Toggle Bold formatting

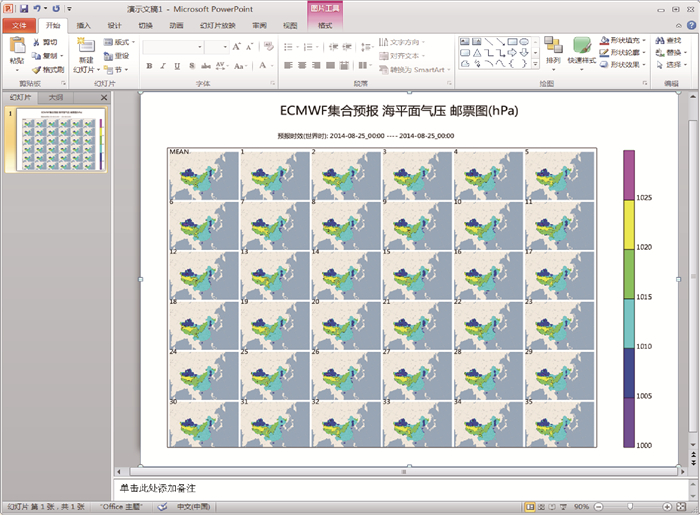149,66
